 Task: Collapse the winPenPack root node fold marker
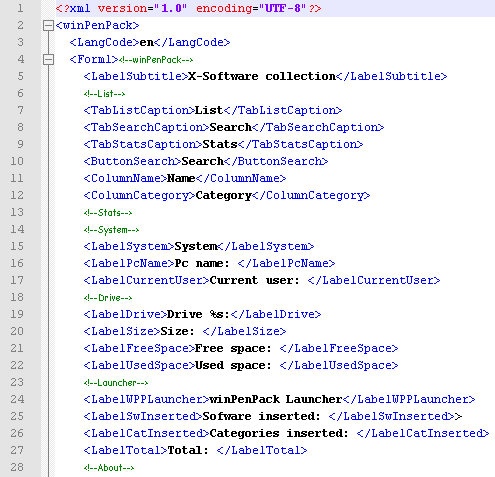click(x=48, y=26)
